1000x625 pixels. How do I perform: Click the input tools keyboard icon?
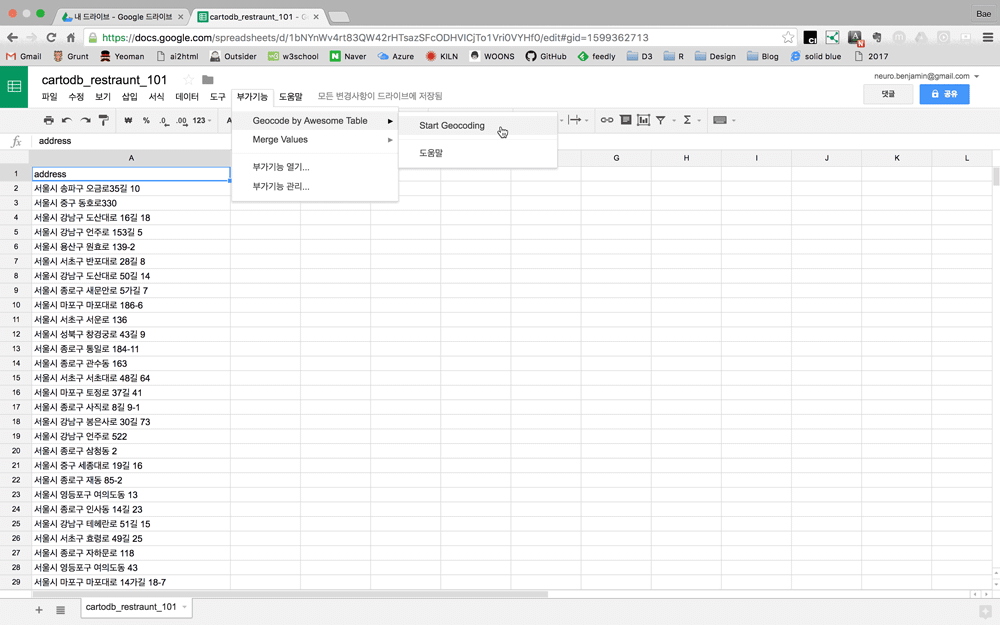(x=720, y=120)
